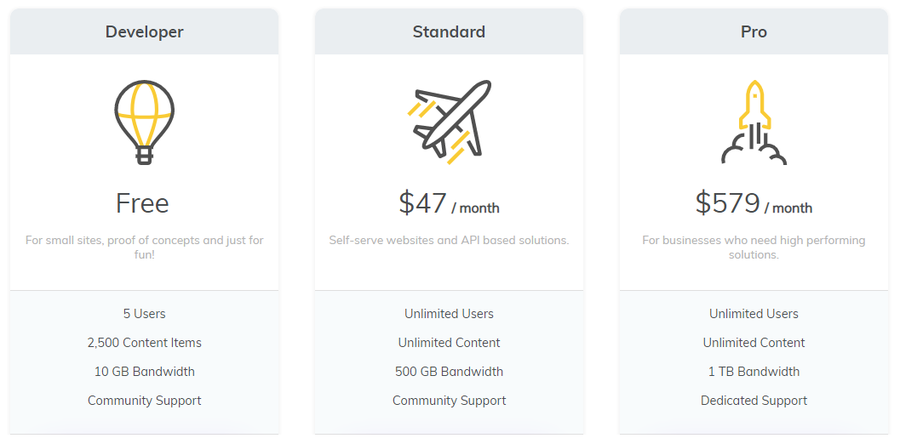Click 10 GB Bandwidth feature
The width and height of the screenshot is (900, 444).
(x=144, y=372)
